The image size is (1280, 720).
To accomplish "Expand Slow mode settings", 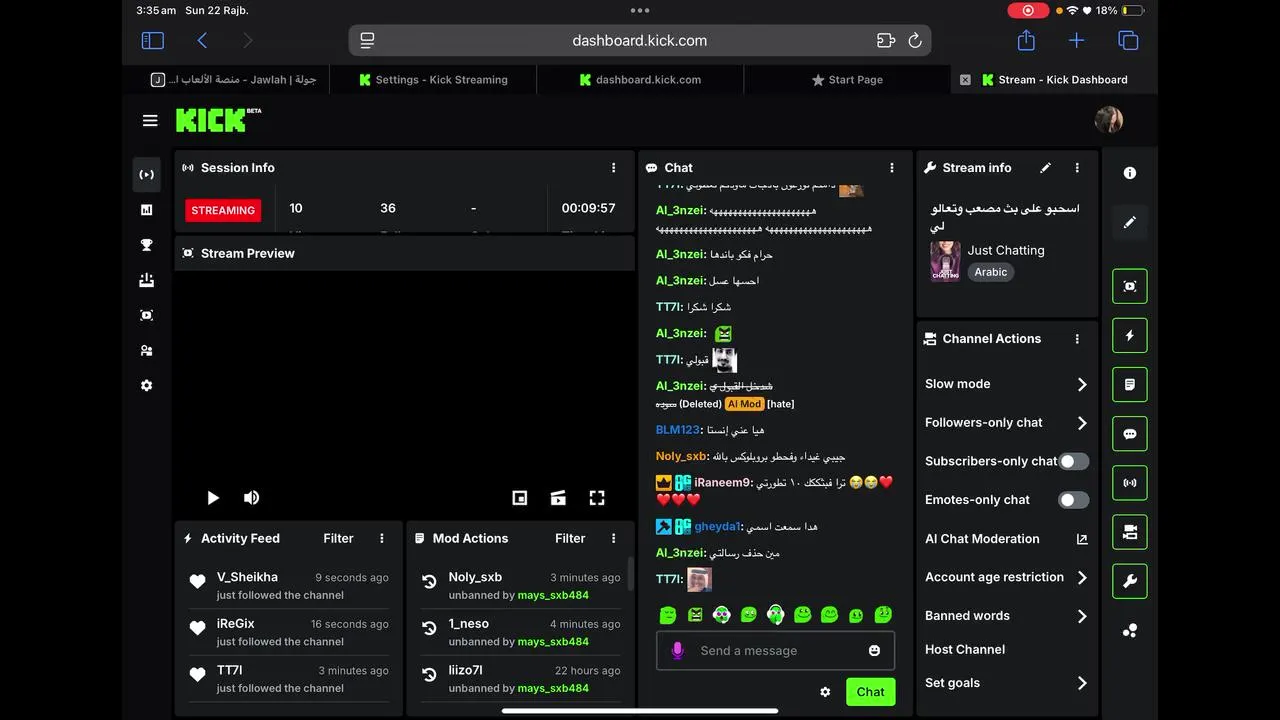I will [1005, 384].
